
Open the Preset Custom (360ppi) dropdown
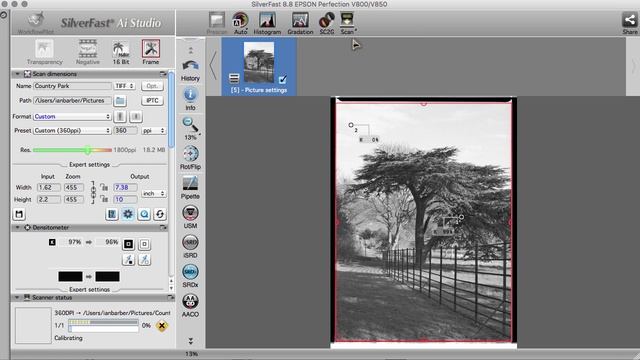[x=72, y=131]
